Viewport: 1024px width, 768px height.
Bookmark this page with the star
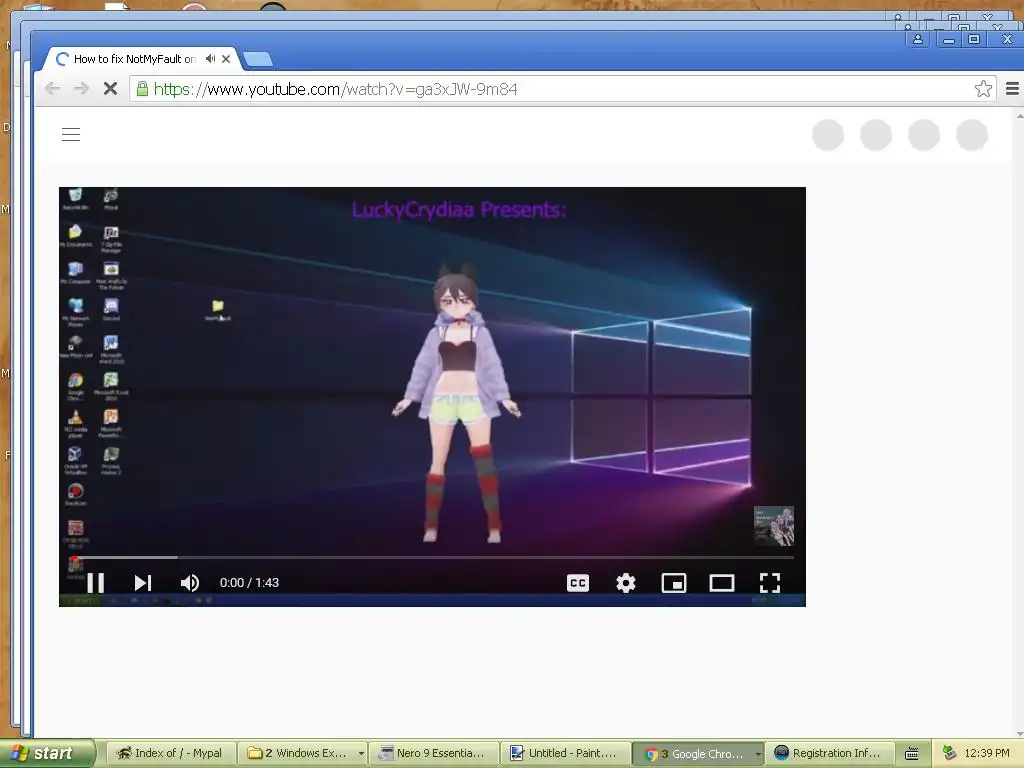[983, 89]
